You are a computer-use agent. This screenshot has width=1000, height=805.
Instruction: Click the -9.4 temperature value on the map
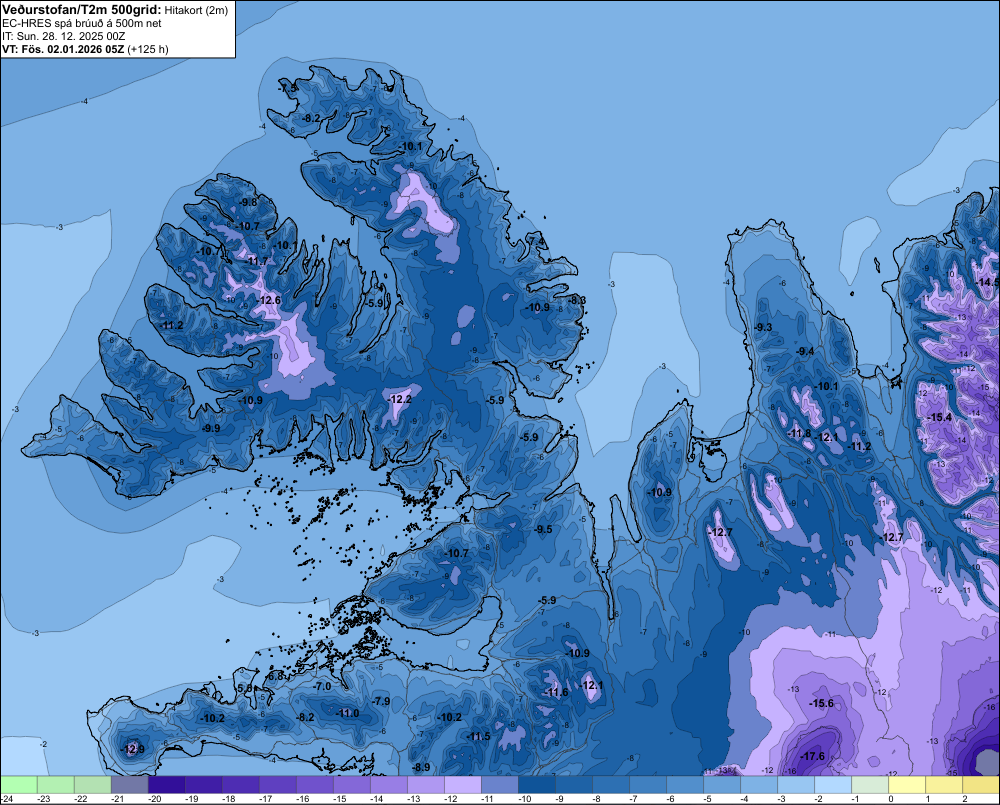[x=805, y=351]
